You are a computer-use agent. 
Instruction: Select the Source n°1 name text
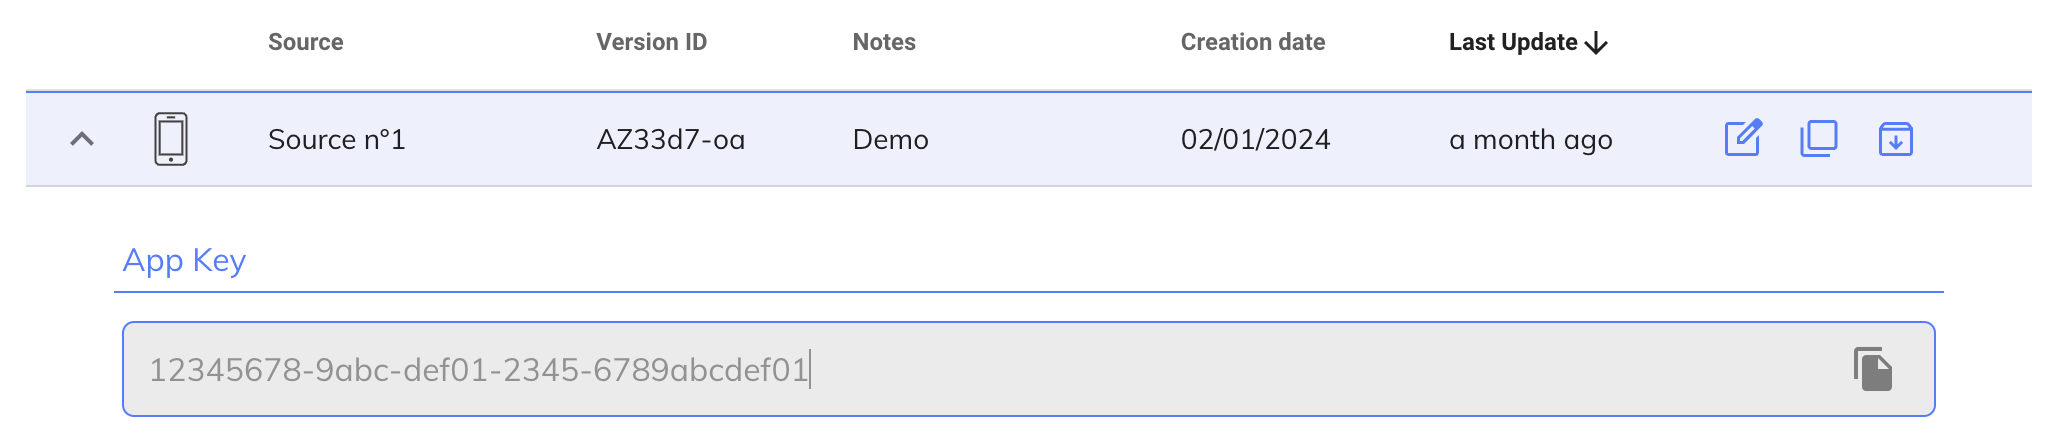[336, 139]
